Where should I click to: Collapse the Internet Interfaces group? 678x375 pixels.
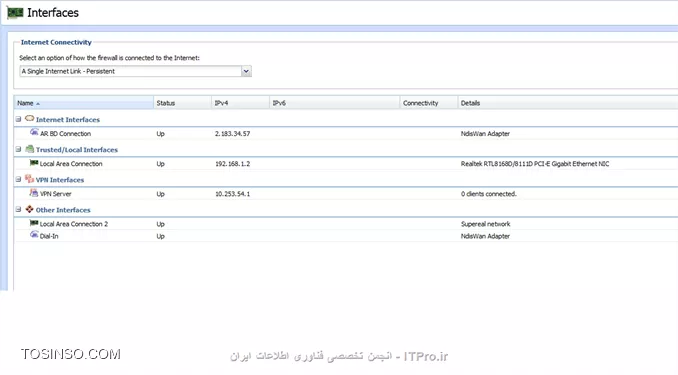18,119
